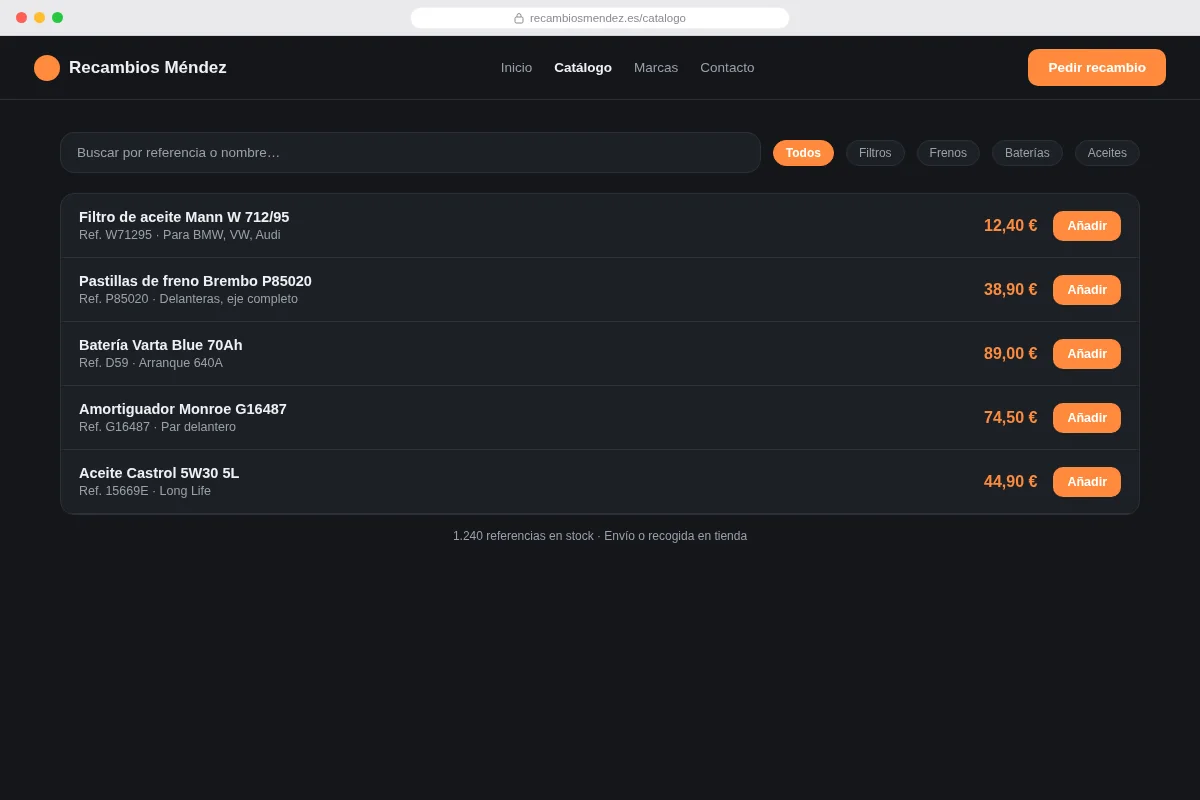The height and width of the screenshot is (800, 1200).
Task: Add Filtro de aceite Mann to cart
Action: [x=1087, y=226]
